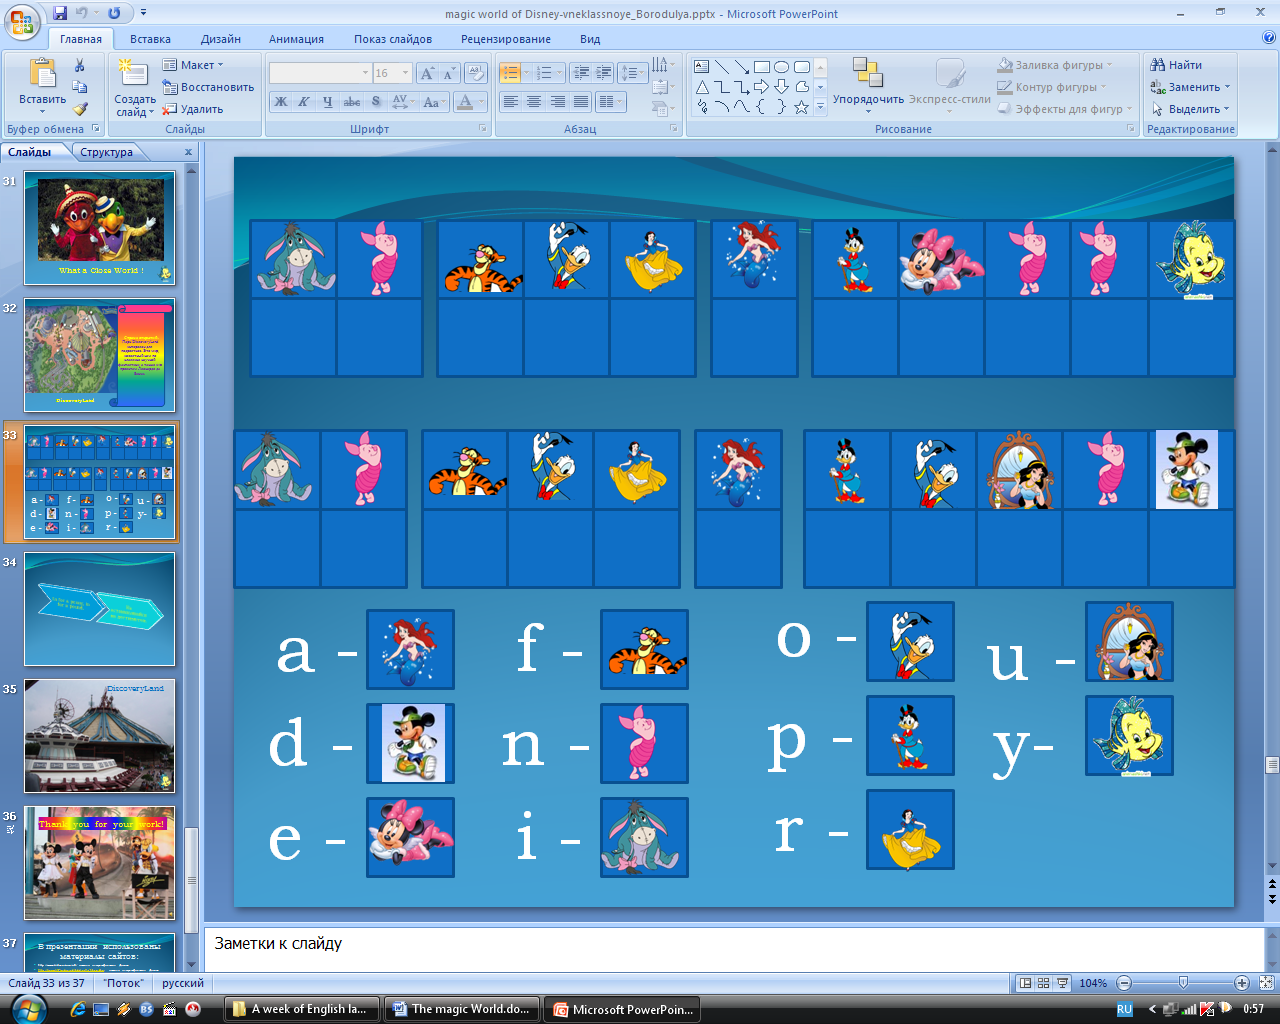The width and height of the screenshot is (1280, 1024).
Task: Toggle bulleted list button
Action: point(510,73)
